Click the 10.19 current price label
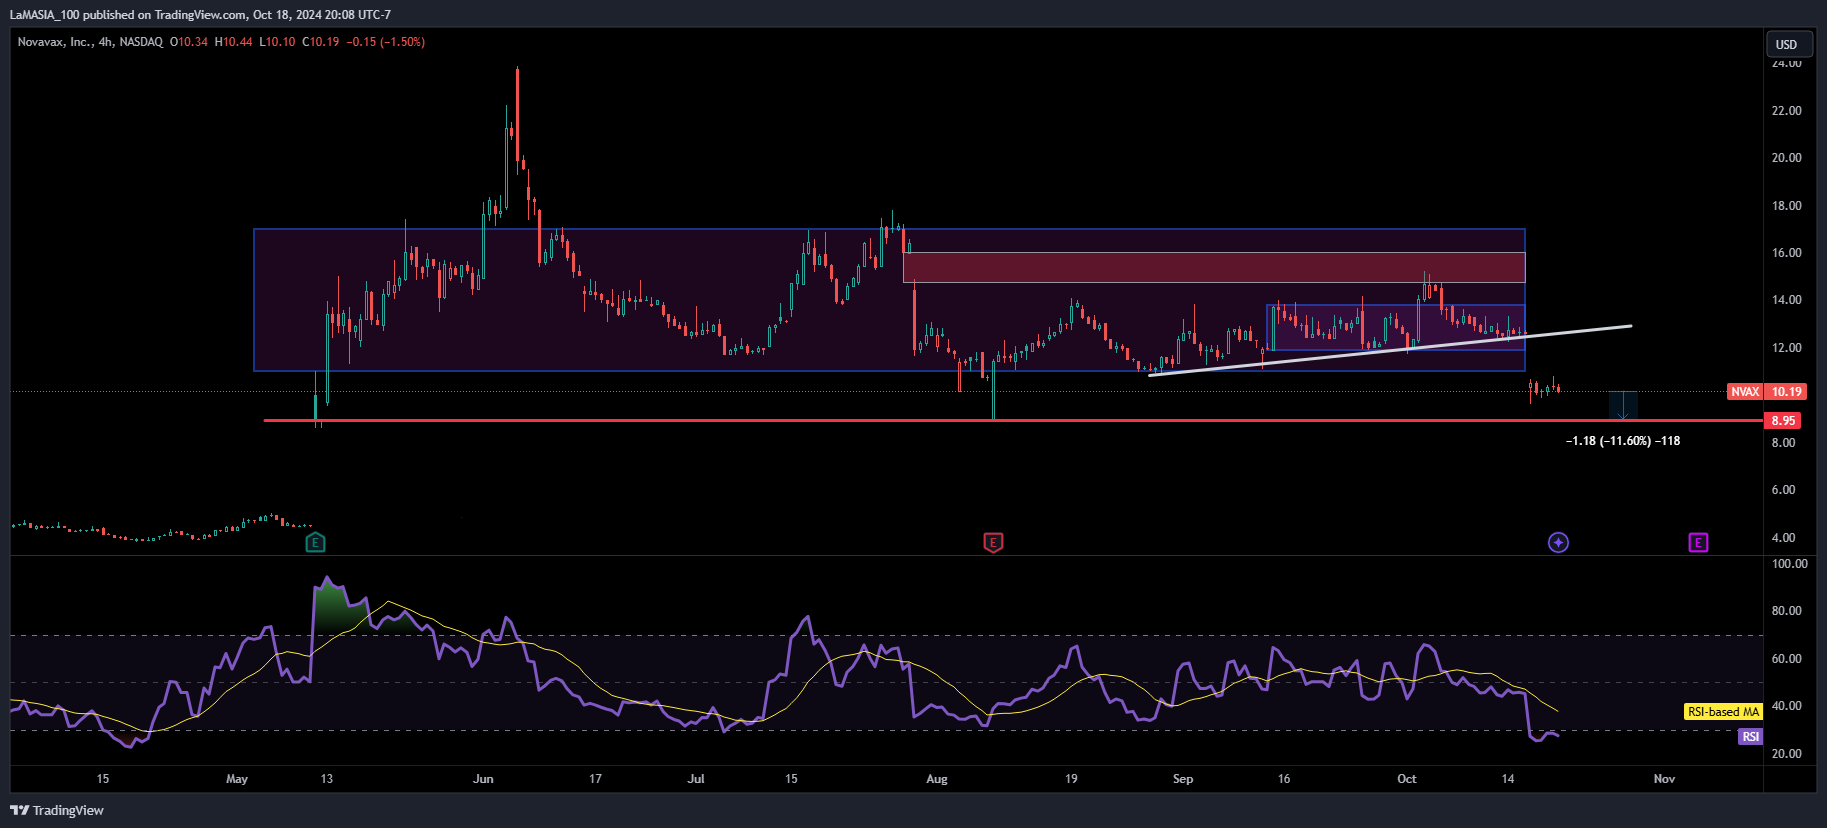The image size is (1827, 828). click(1786, 392)
